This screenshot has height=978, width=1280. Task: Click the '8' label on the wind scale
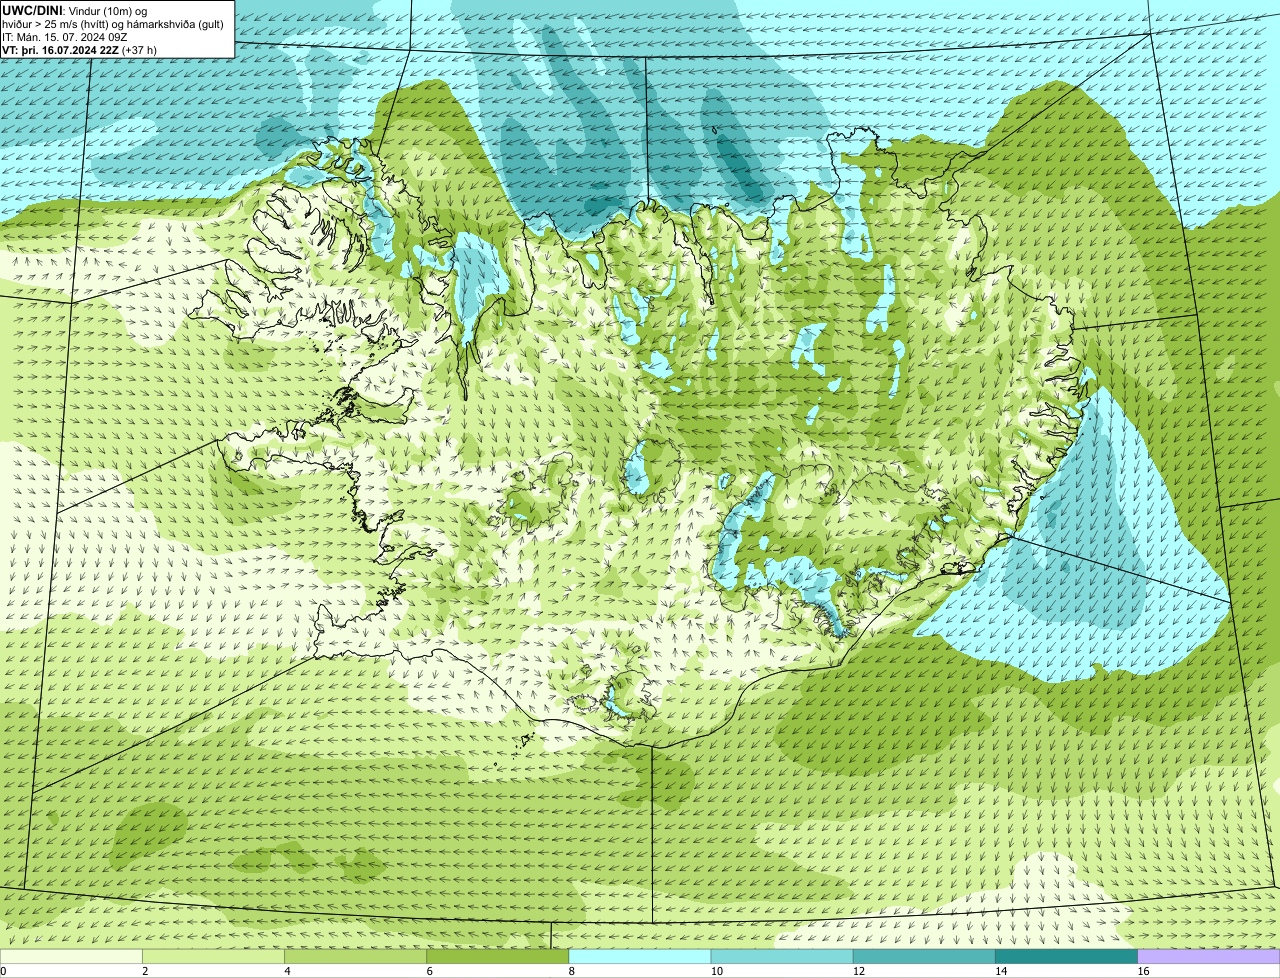point(572,971)
